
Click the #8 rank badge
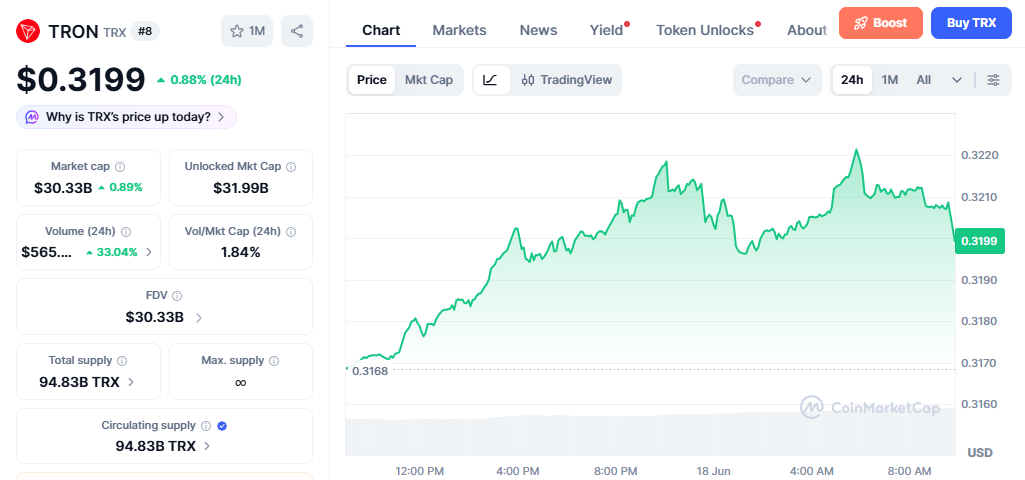(144, 31)
